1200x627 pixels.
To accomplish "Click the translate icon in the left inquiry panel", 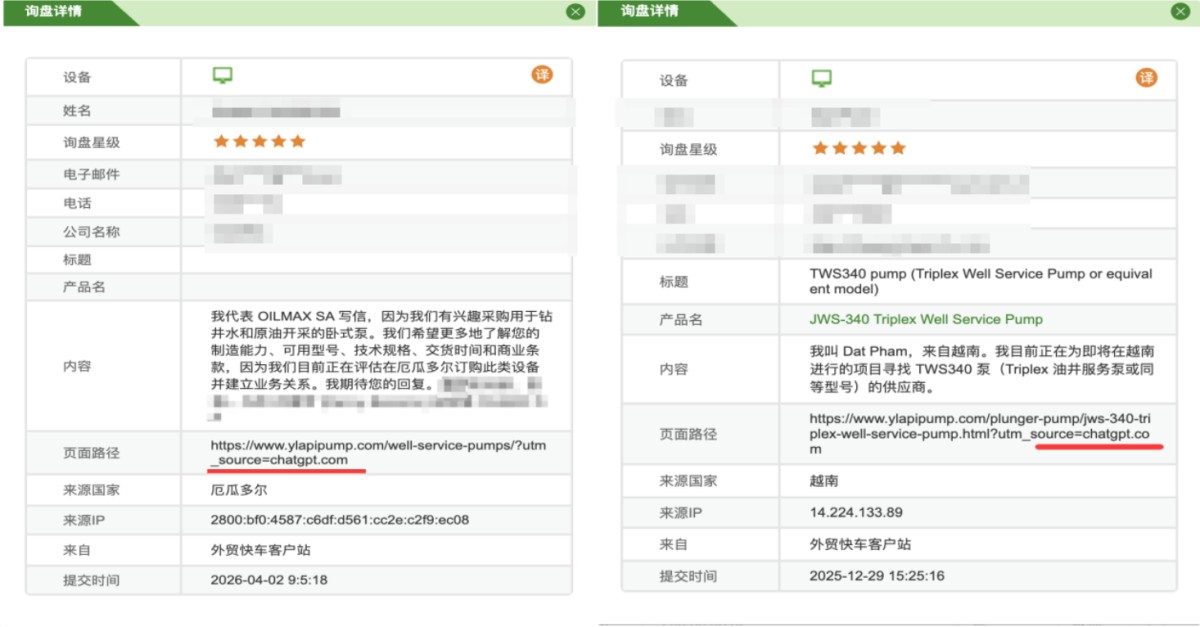I will point(542,75).
